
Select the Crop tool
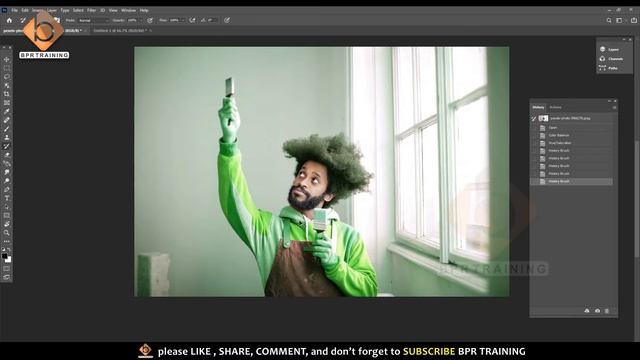click(x=7, y=94)
